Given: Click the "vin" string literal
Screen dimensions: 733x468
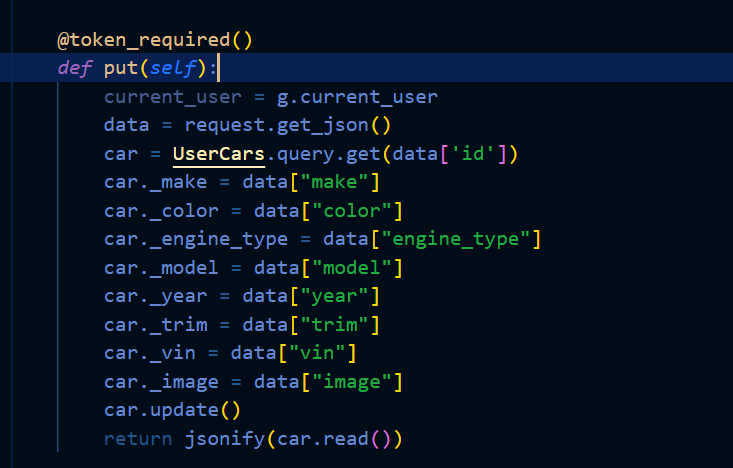Looking at the screenshot, I should 316,353.
